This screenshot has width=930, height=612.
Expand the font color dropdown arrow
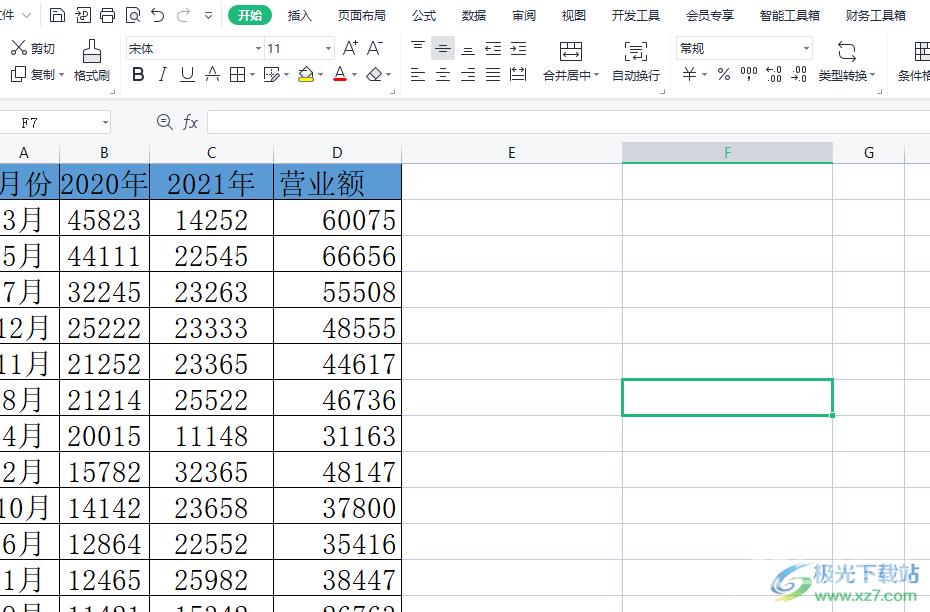click(x=354, y=75)
